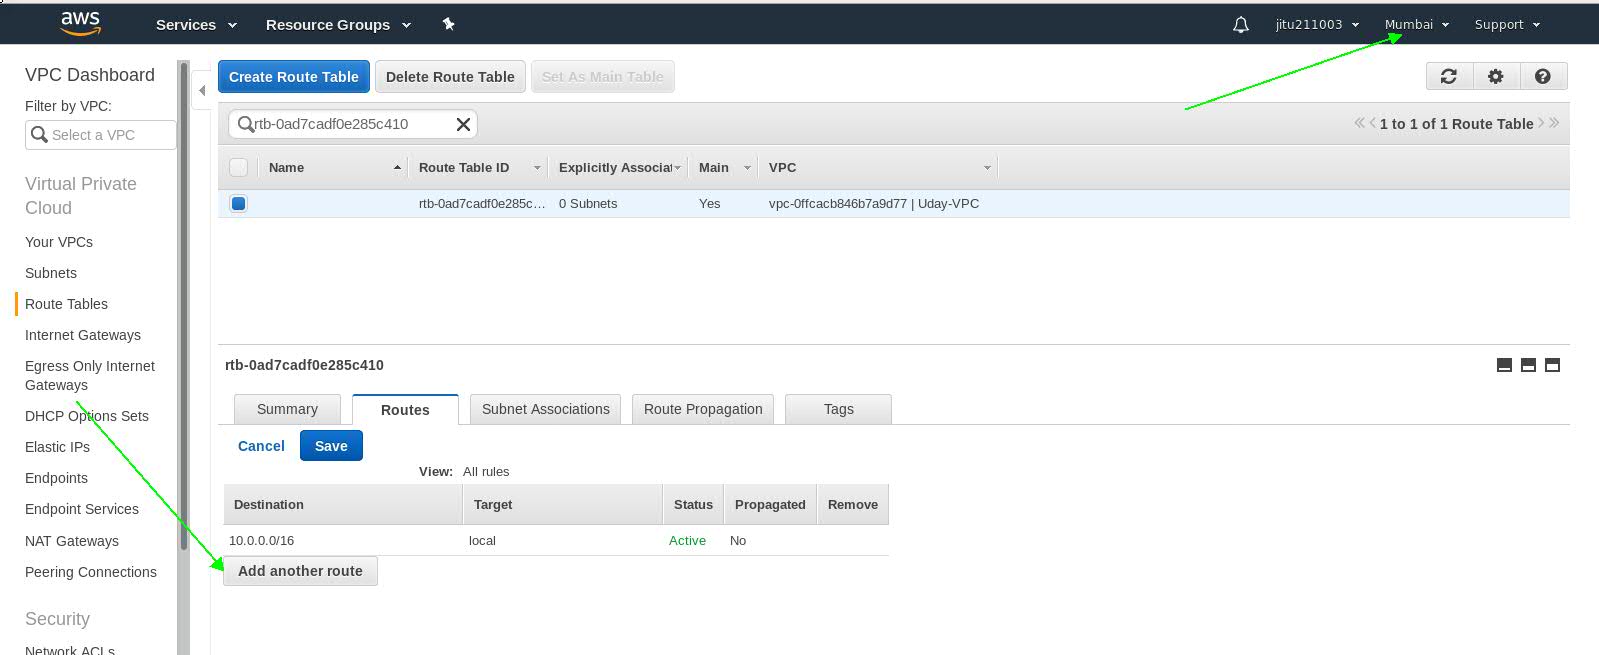Image resolution: width=1599 pixels, height=655 pixels.
Task: Maximize the details pane
Action: click(1552, 365)
